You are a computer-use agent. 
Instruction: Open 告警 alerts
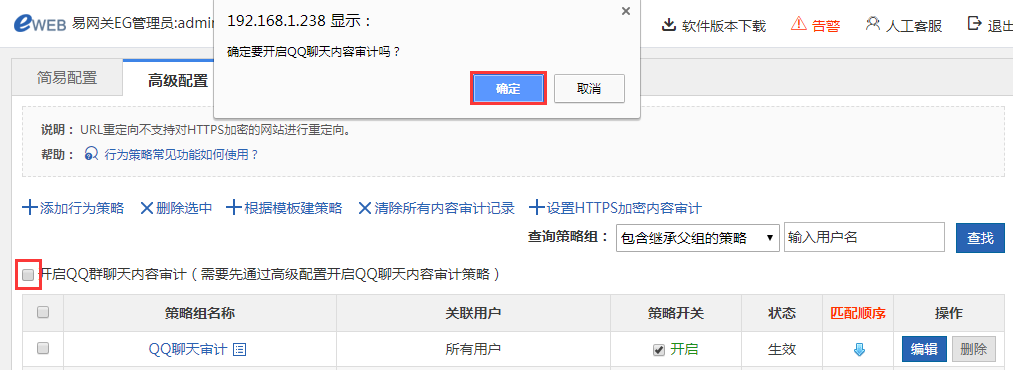[x=826, y=26]
